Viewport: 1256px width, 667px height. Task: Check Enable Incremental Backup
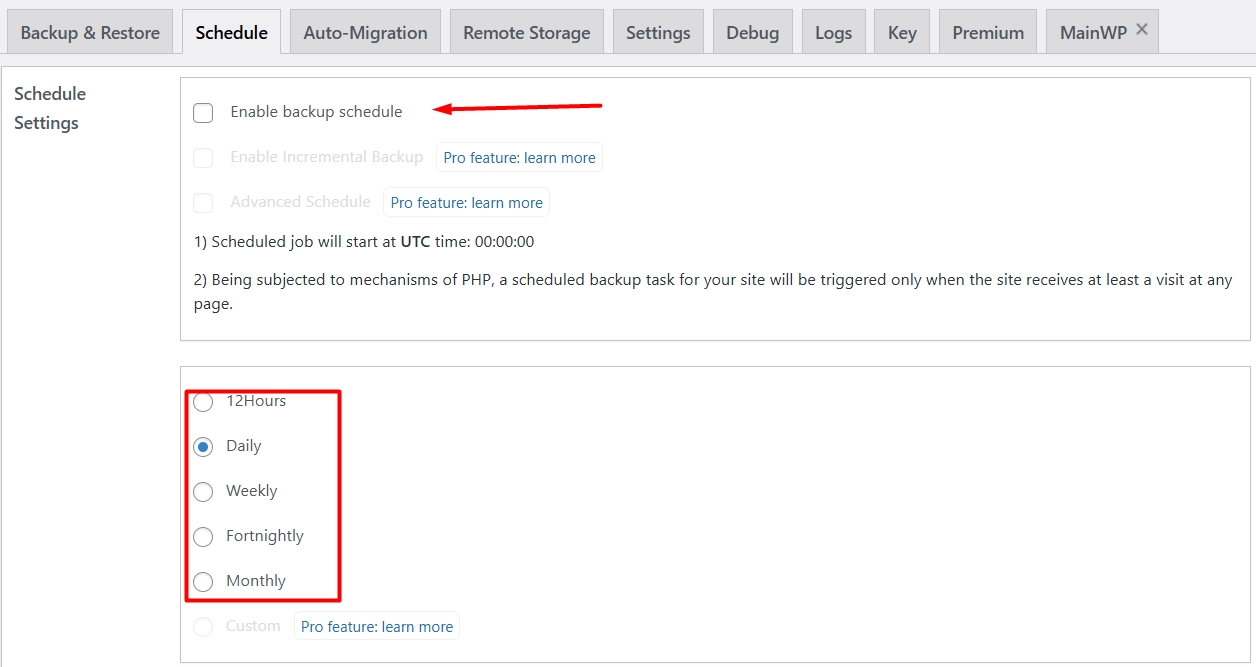[203, 158]
